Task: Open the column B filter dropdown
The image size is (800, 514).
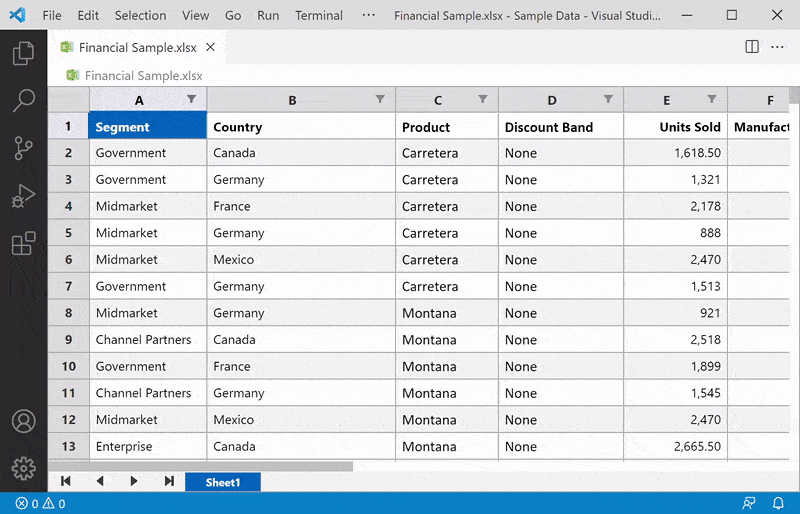Action: pyautogui.click(x=380, y=99)
